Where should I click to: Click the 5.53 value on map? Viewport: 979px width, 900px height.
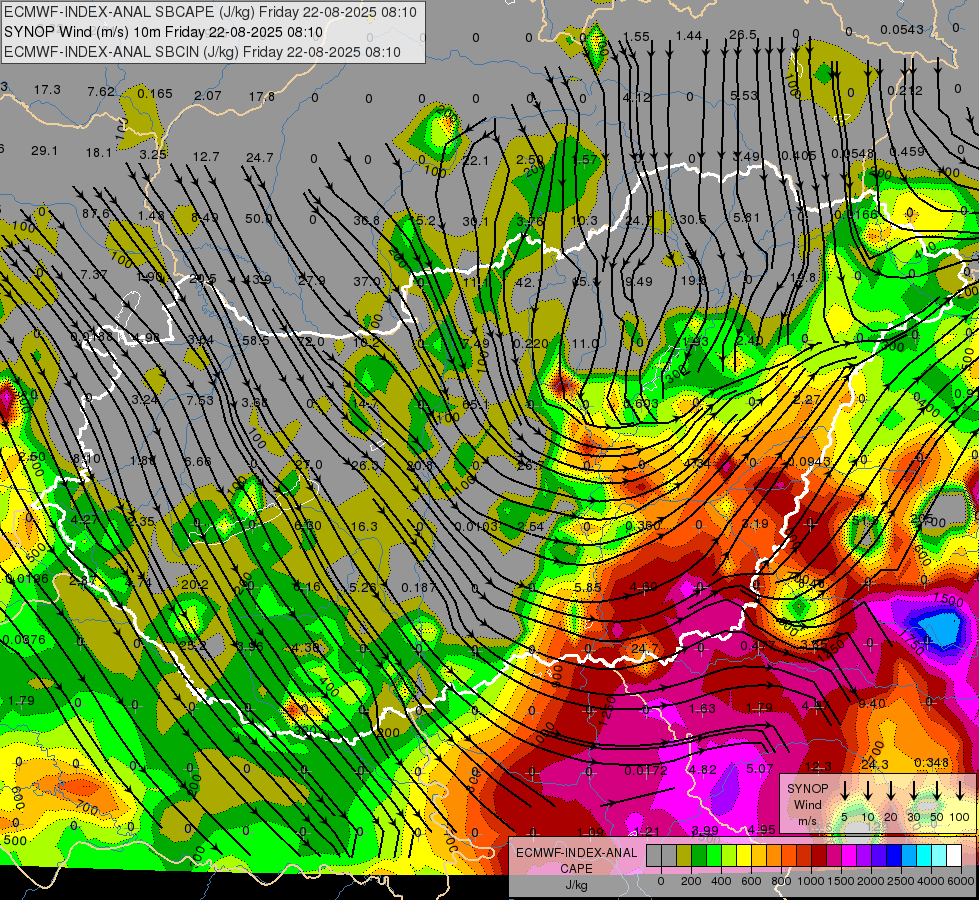click(744, 96)
